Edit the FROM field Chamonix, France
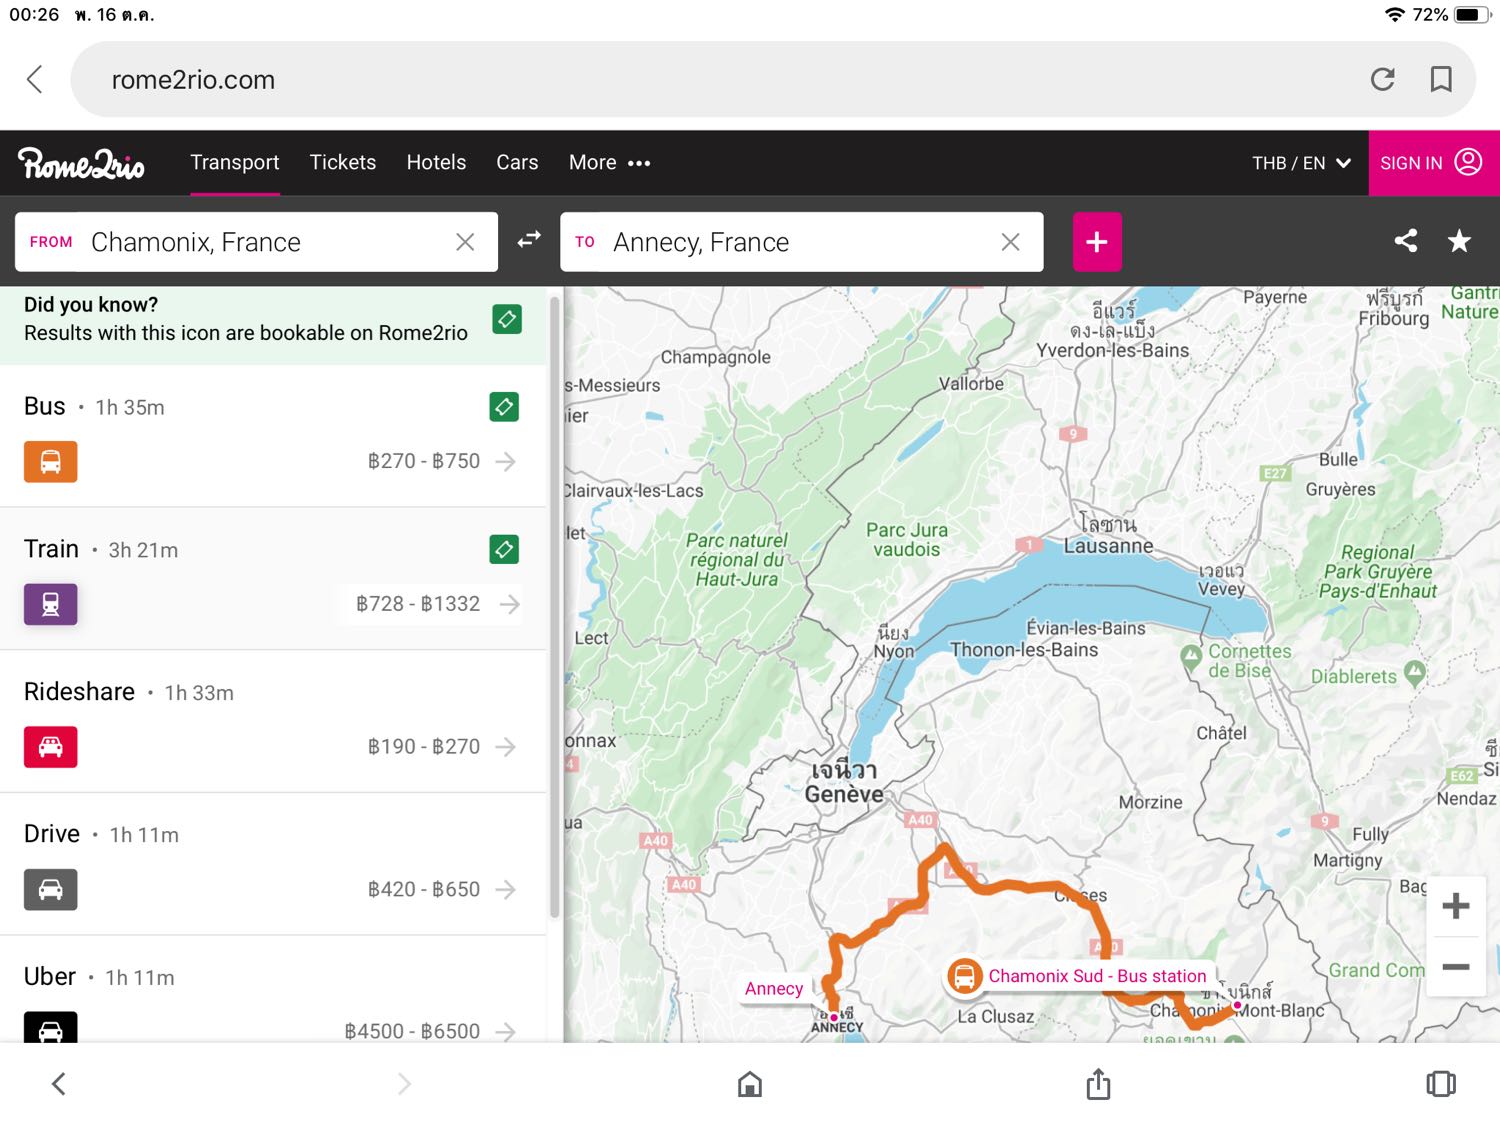Image resolution: width=1500 pixels, height=1125 pixels. point(256,242)
